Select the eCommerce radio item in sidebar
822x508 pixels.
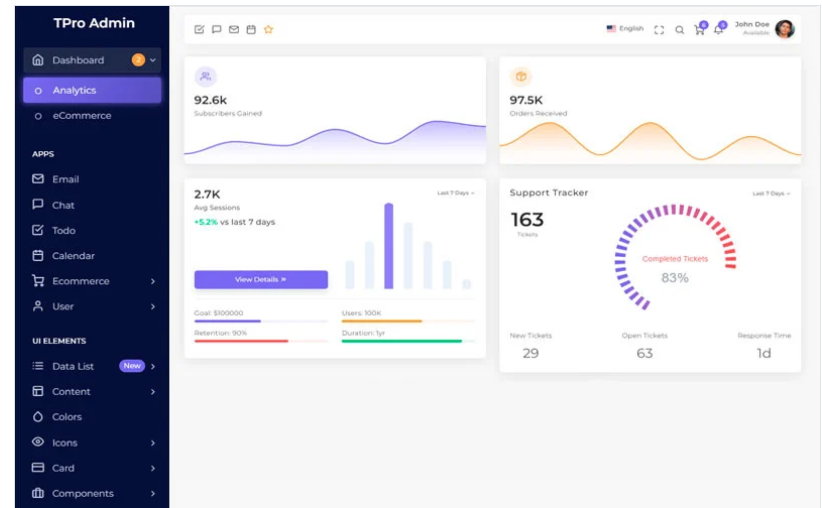[80, 116]
